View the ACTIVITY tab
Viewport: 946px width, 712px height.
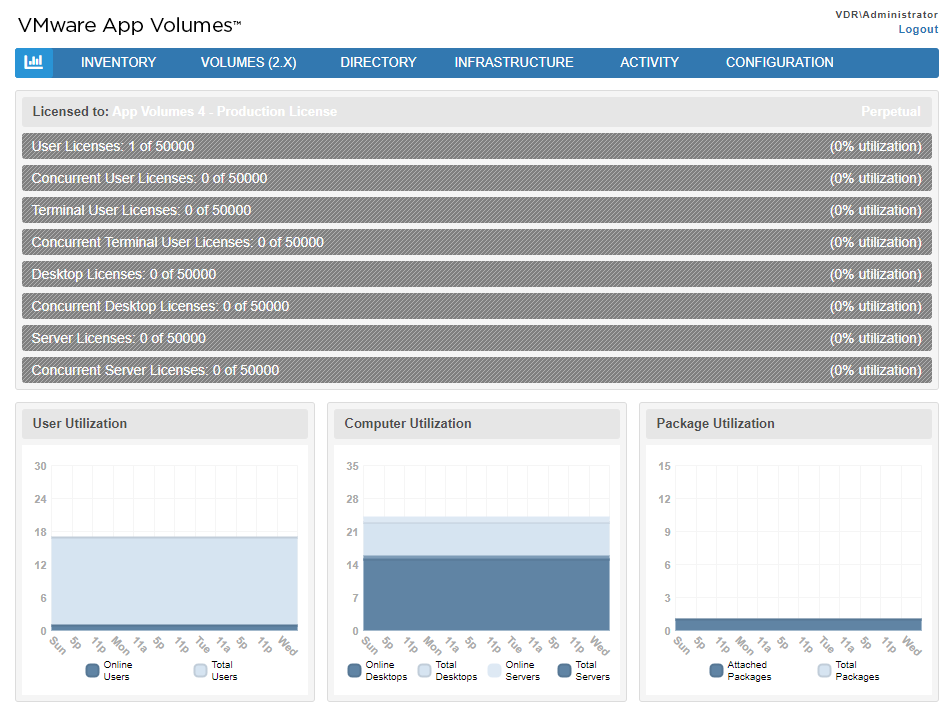(649, 62)
